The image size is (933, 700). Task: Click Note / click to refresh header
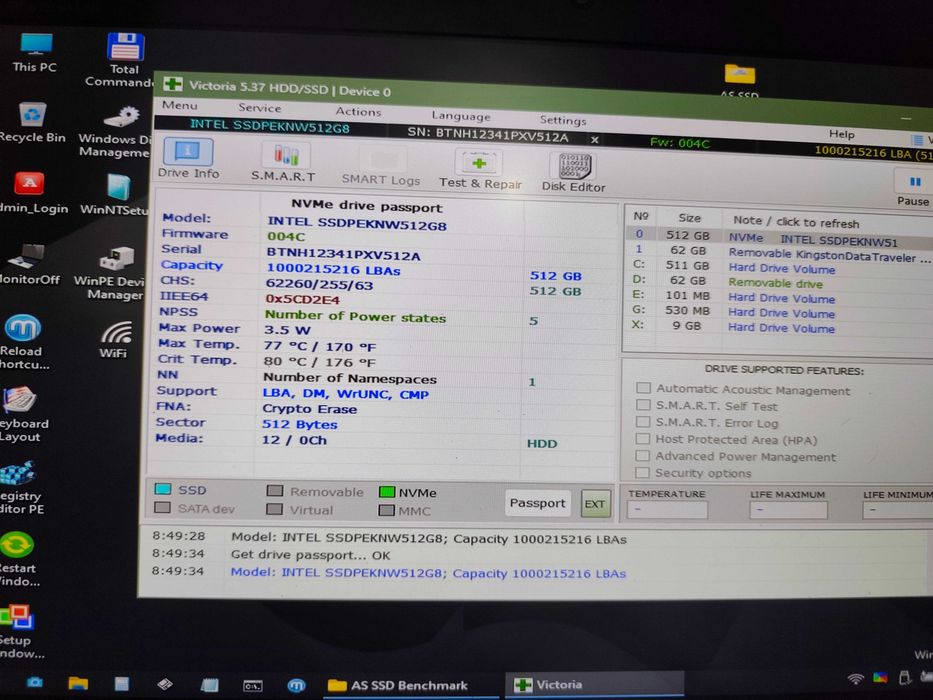pyautogui.click(x=796, y=222)
